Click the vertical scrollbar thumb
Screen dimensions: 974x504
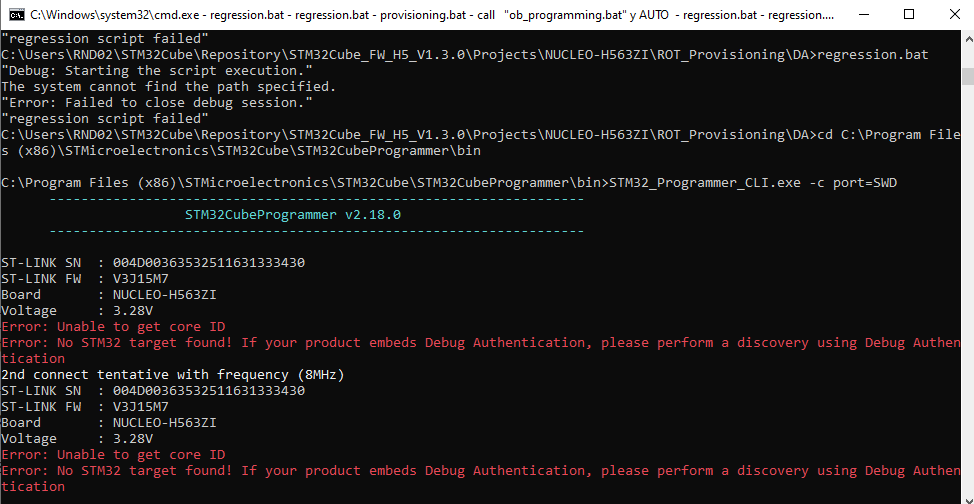click(968, 76)
